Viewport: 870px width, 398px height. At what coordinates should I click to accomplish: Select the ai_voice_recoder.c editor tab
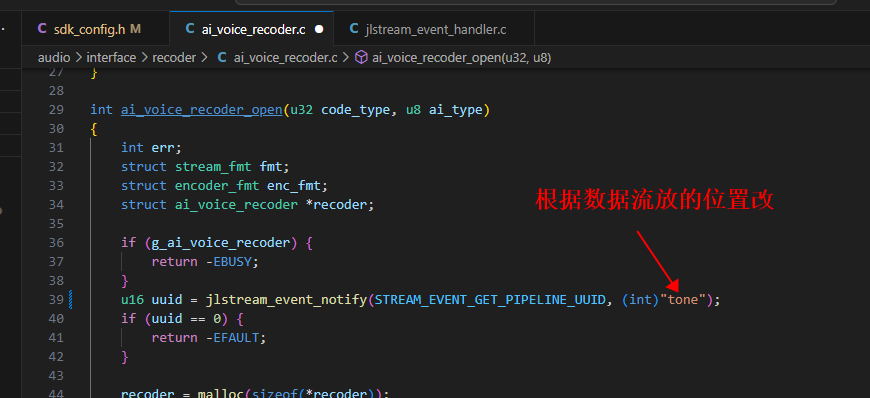click(251, 29)
